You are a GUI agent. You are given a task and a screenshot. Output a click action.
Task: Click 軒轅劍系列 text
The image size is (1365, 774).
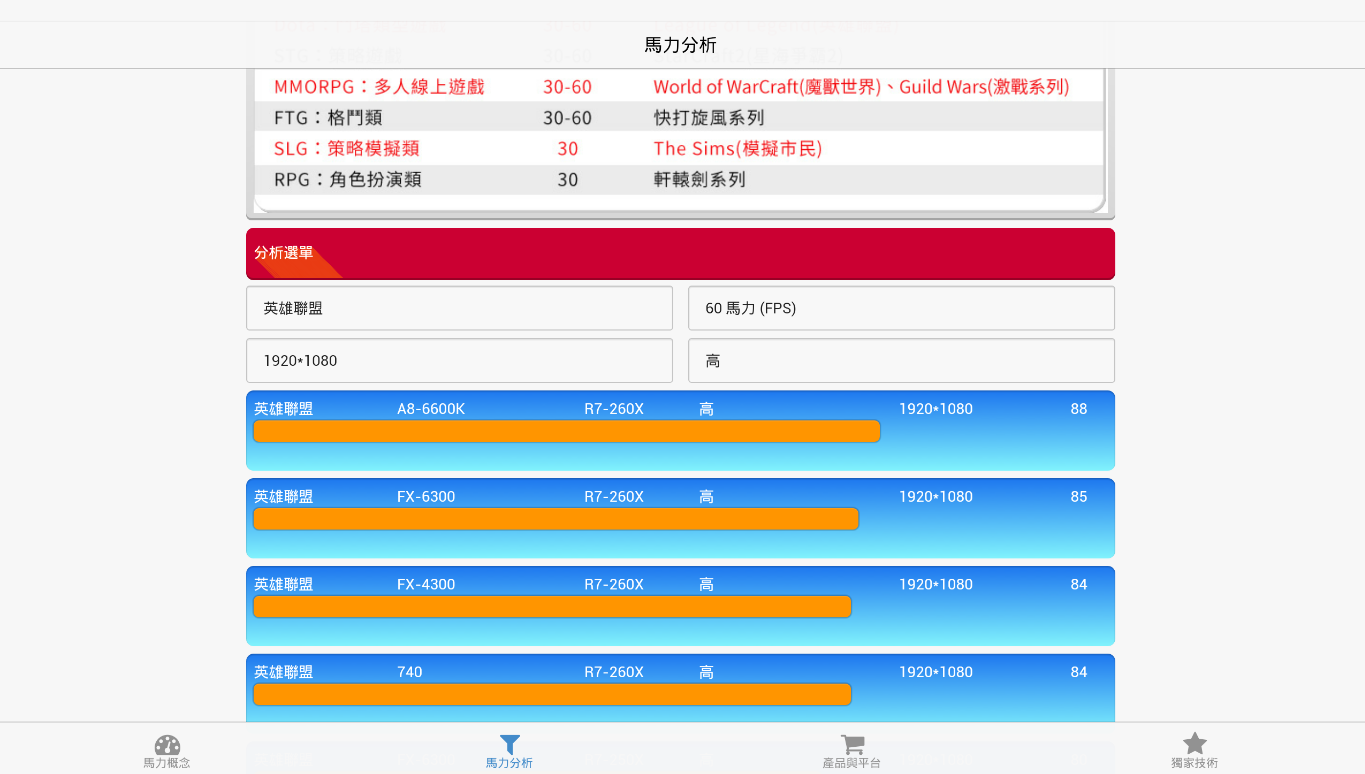[700, 180]
